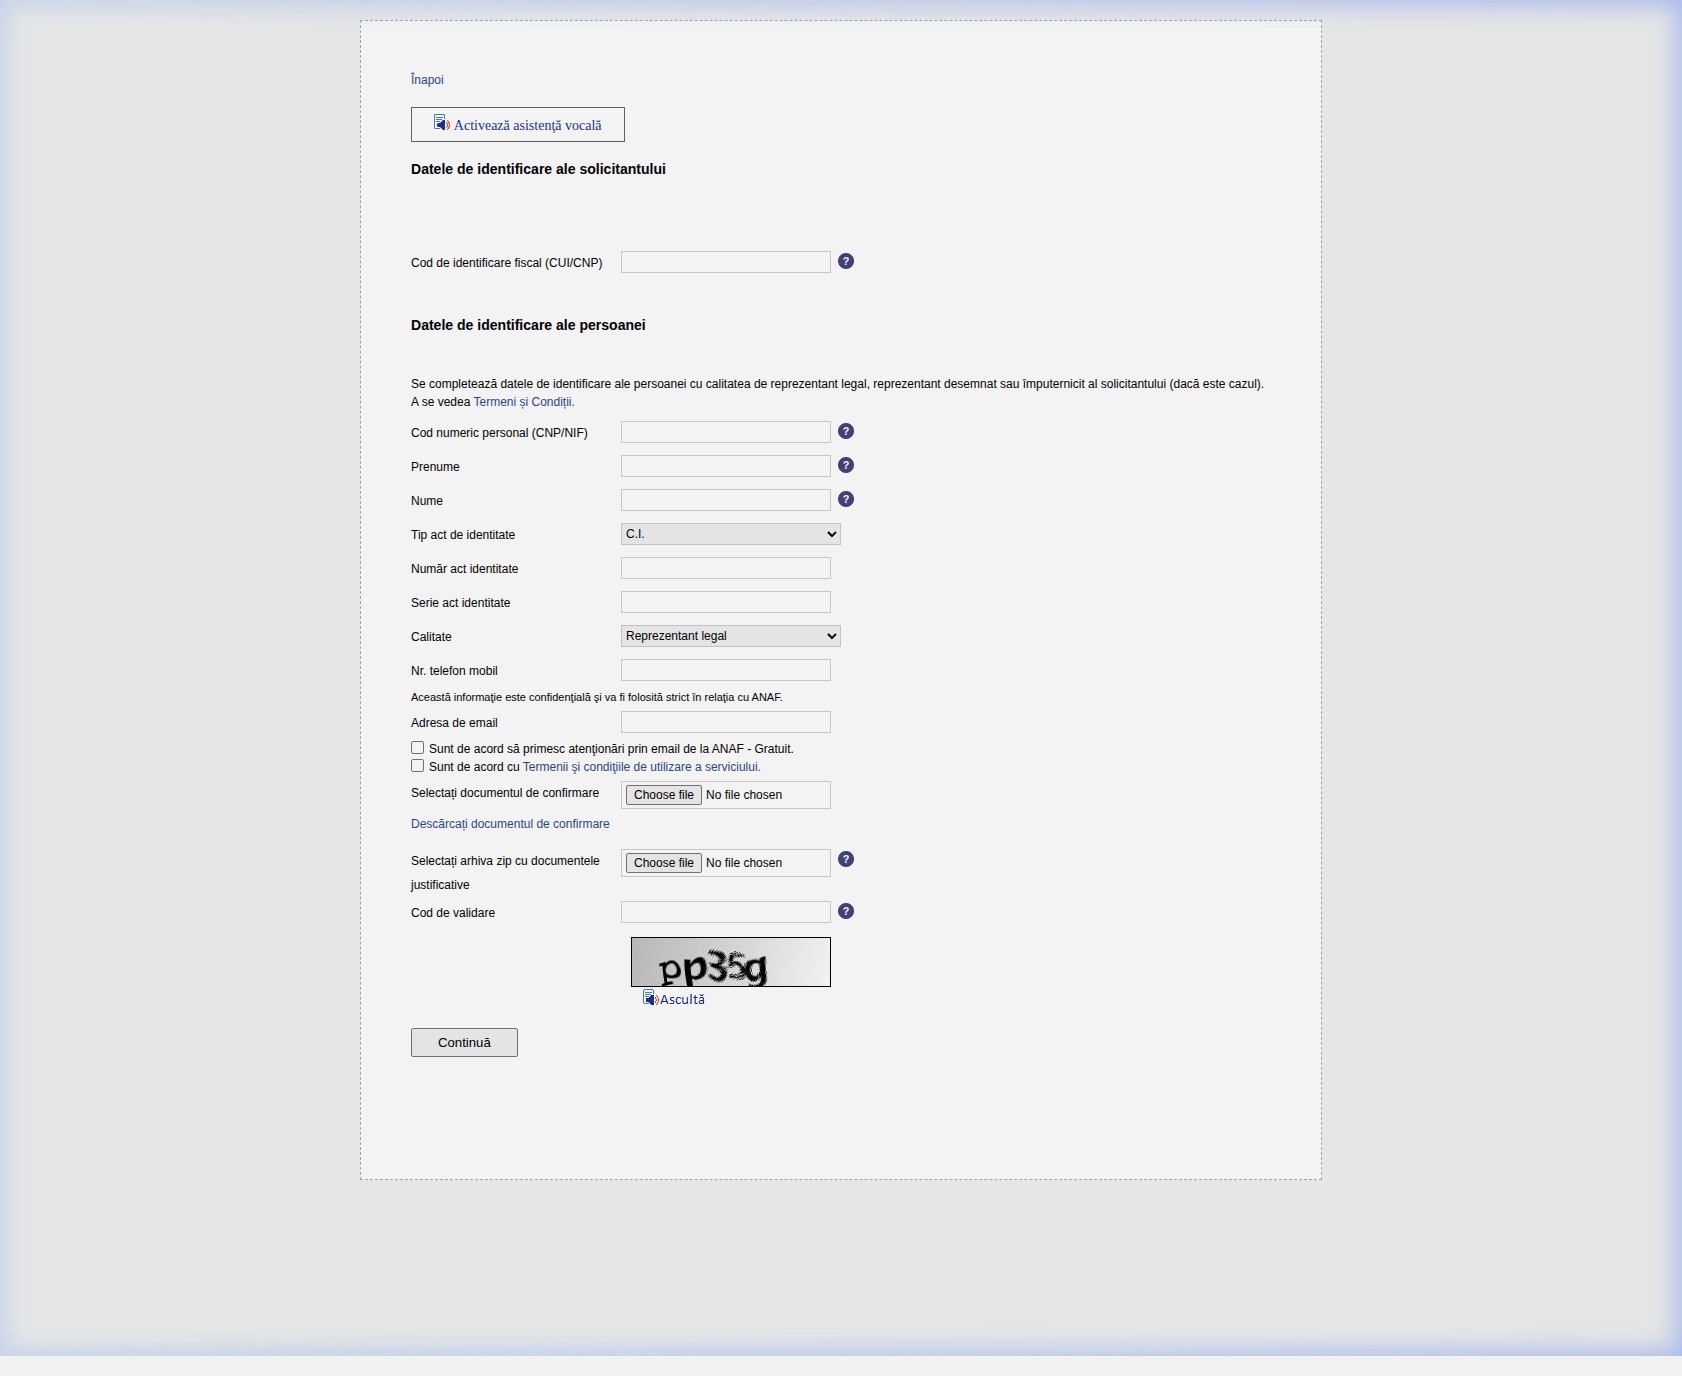
Task: Choose file for confirmation document
Action: (663, 795)
